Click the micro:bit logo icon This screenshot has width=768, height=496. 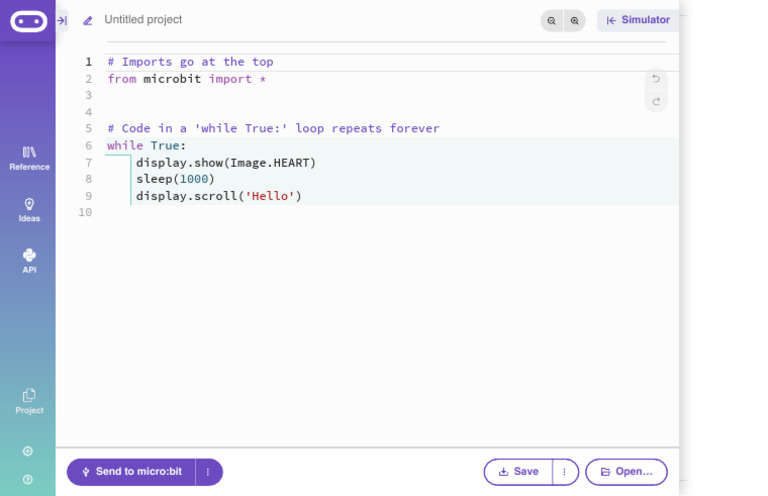coord(28,21)
